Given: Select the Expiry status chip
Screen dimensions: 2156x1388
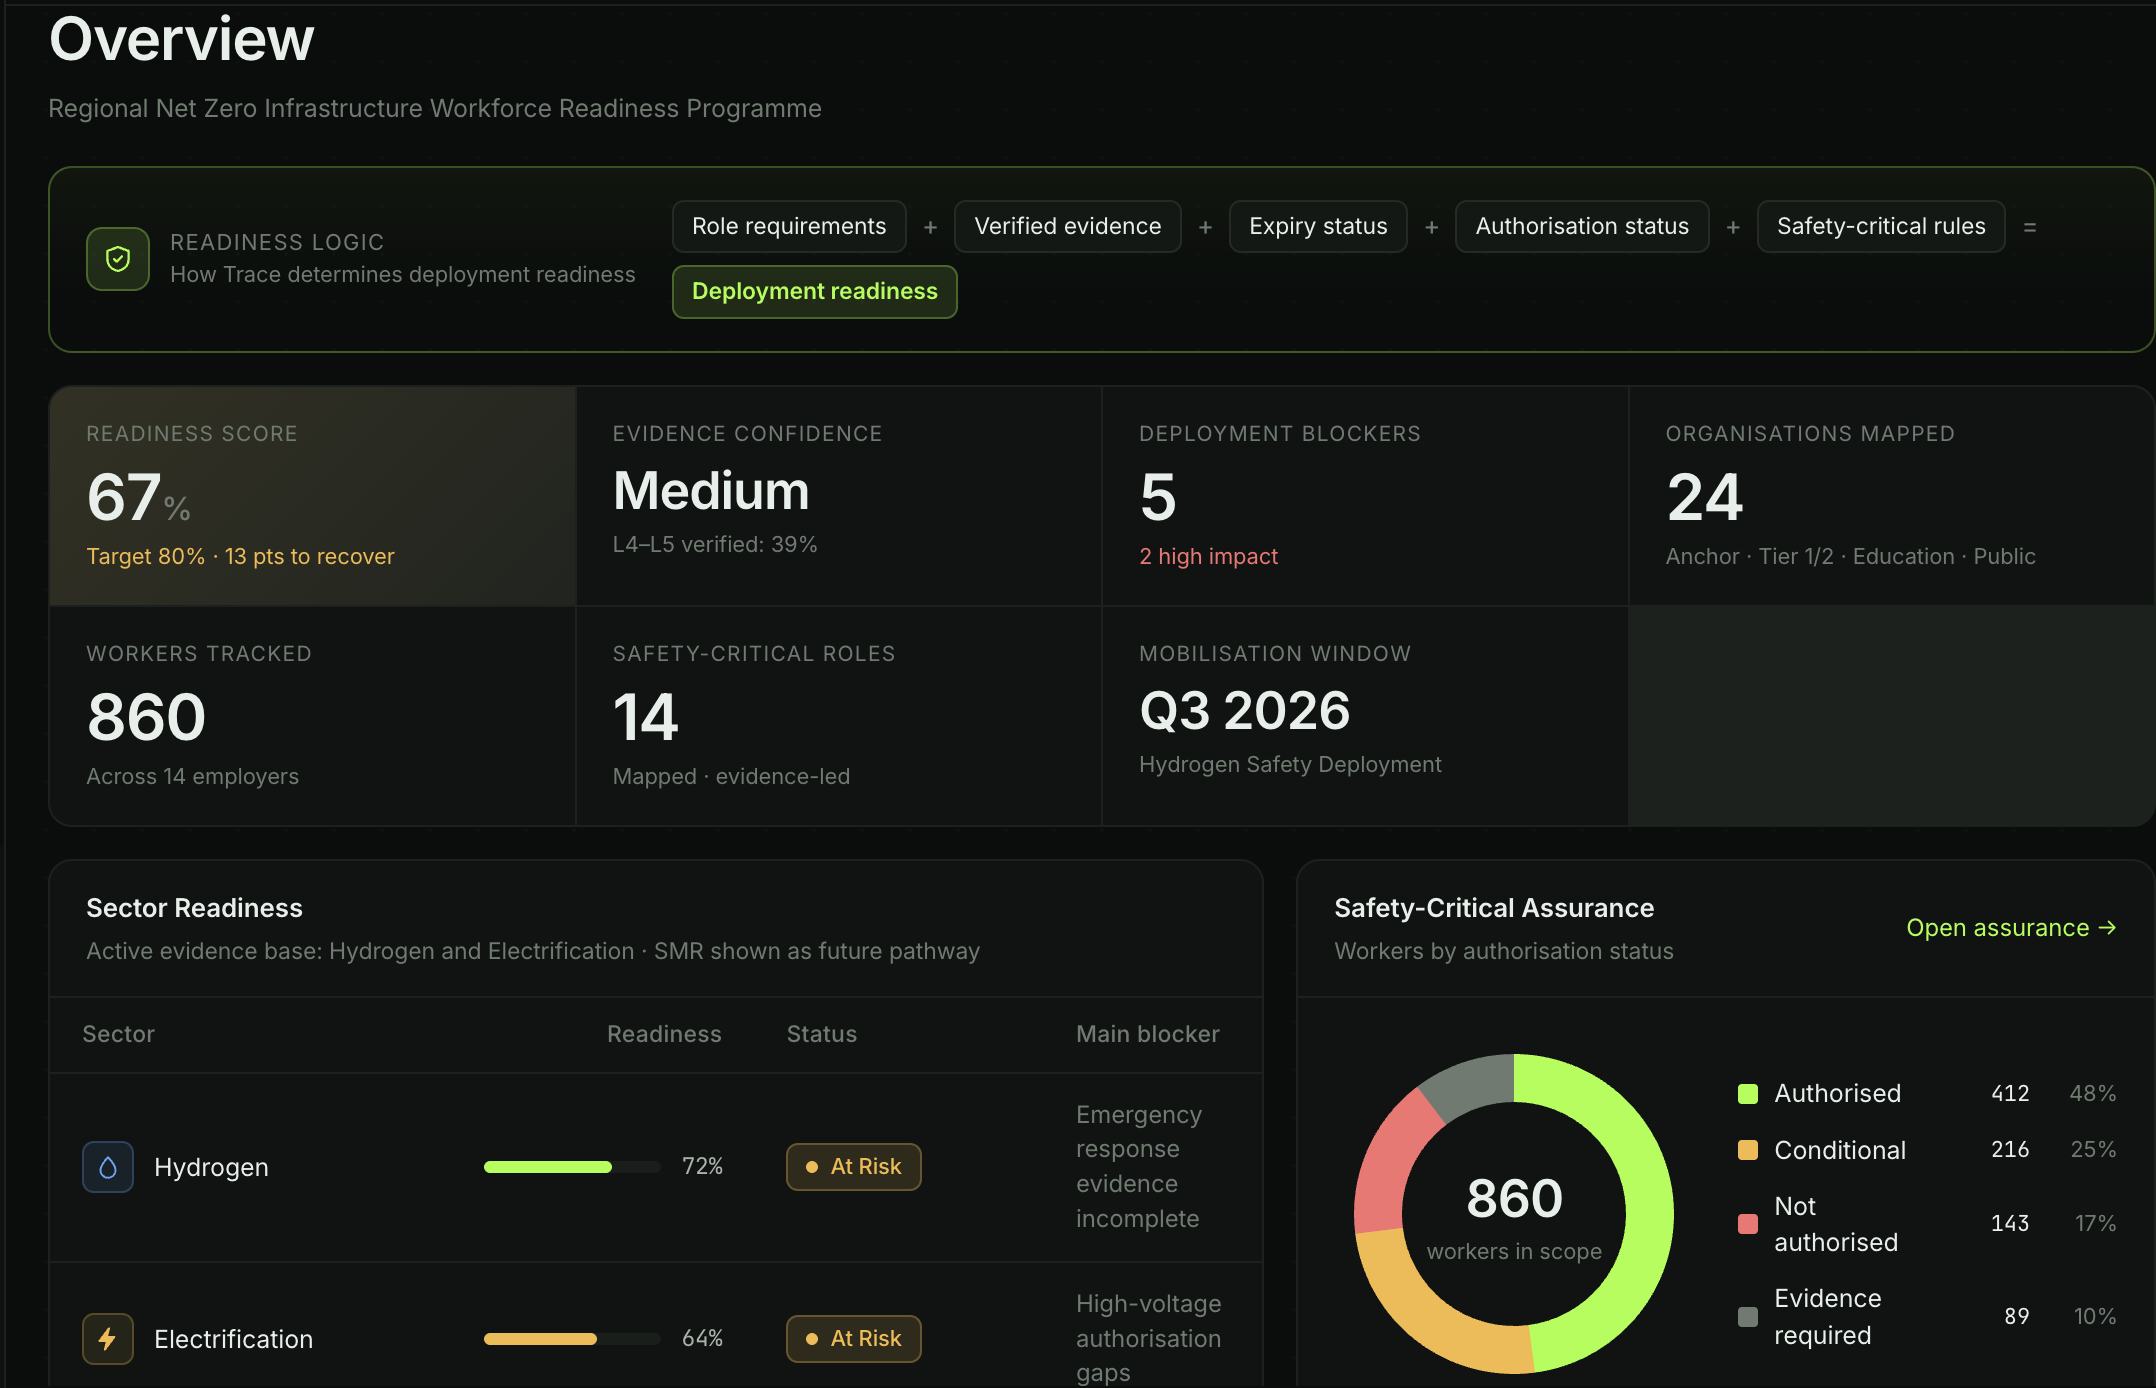Looking at the screenshot, I should click(1318, 226).
